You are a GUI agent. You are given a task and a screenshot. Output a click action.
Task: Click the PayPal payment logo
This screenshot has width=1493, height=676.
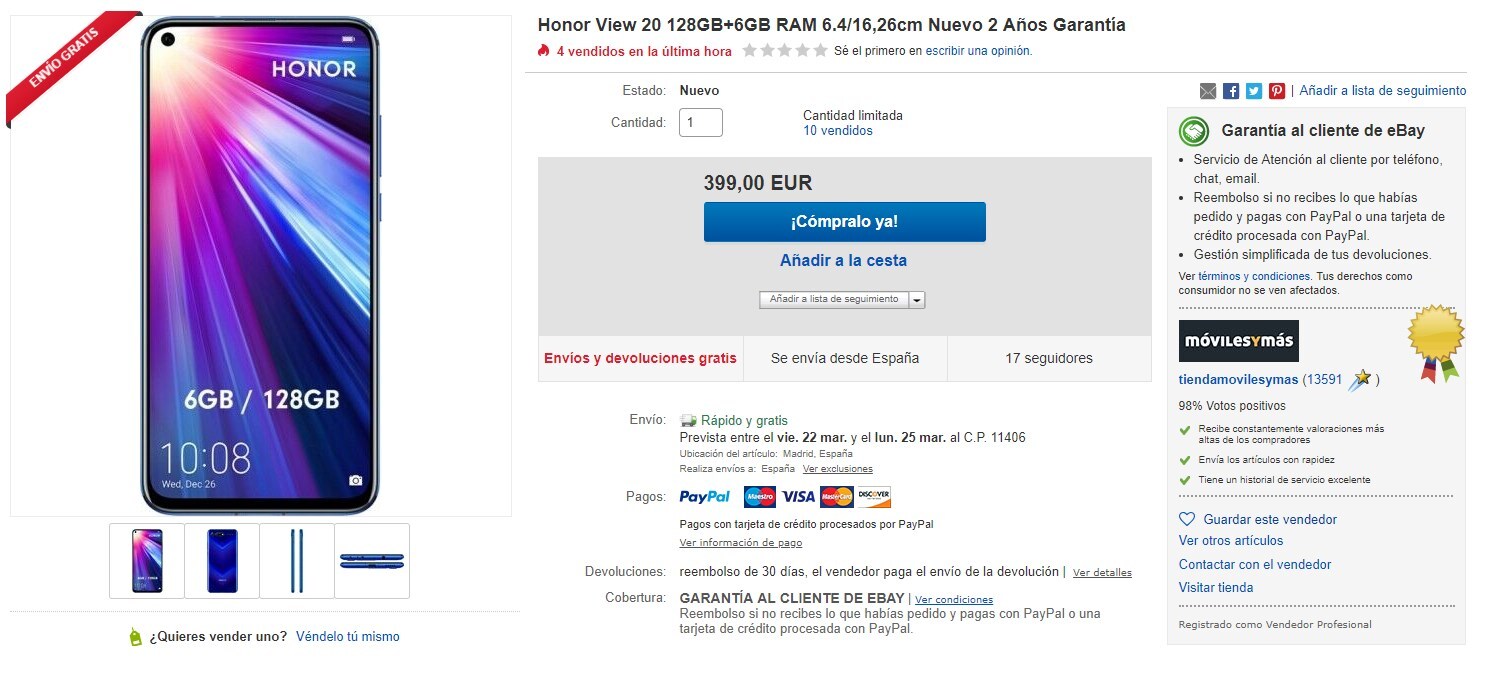click(x=704, y=497)
